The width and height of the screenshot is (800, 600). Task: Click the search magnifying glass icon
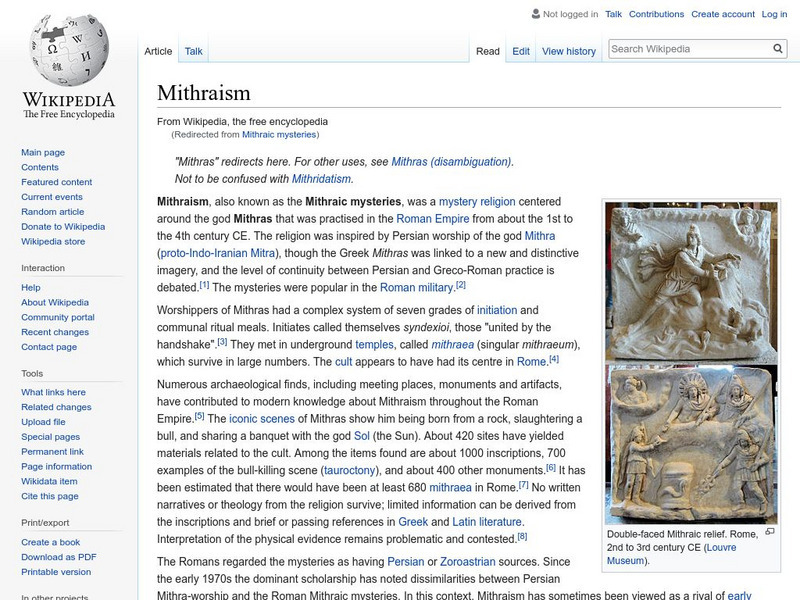point(778,49)
